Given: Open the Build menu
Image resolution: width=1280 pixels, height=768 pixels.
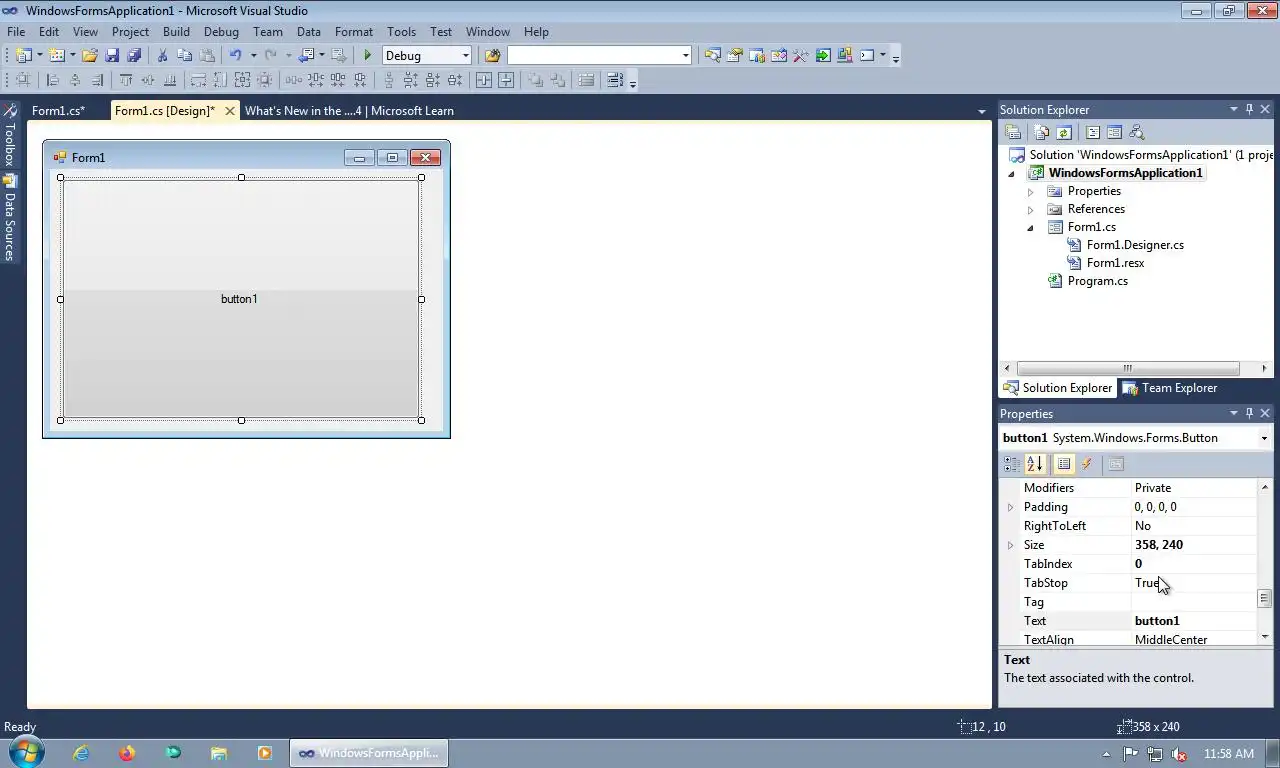Looking at the screenshot, I should click(x=176, y=32).
